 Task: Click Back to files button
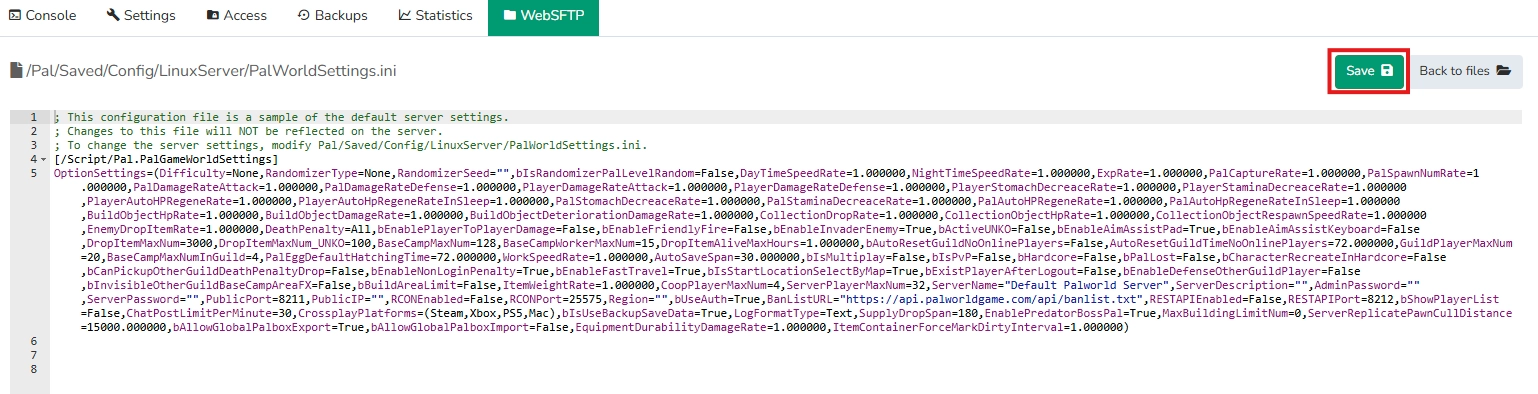point(1465,71)
